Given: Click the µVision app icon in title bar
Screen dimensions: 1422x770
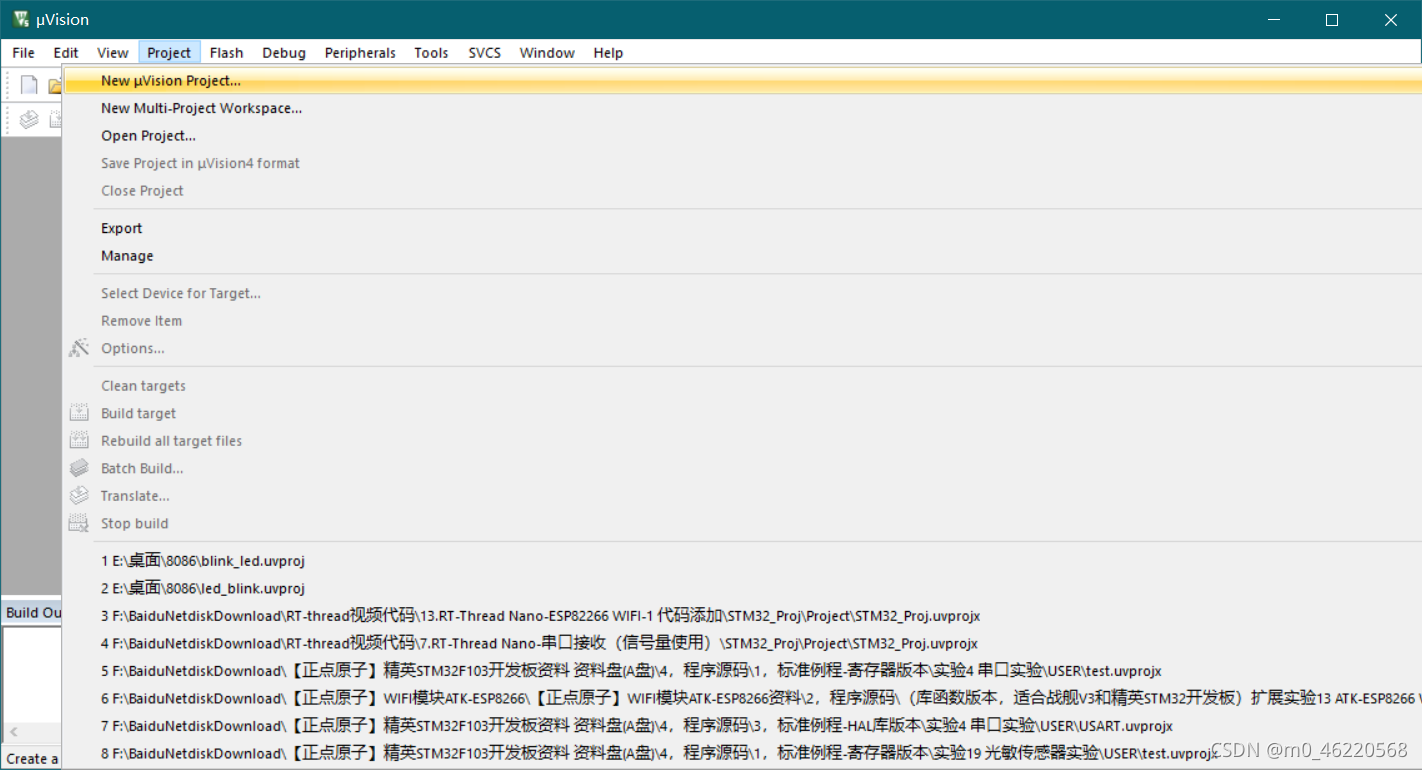Looking at the screenshot, I should 21,19.
